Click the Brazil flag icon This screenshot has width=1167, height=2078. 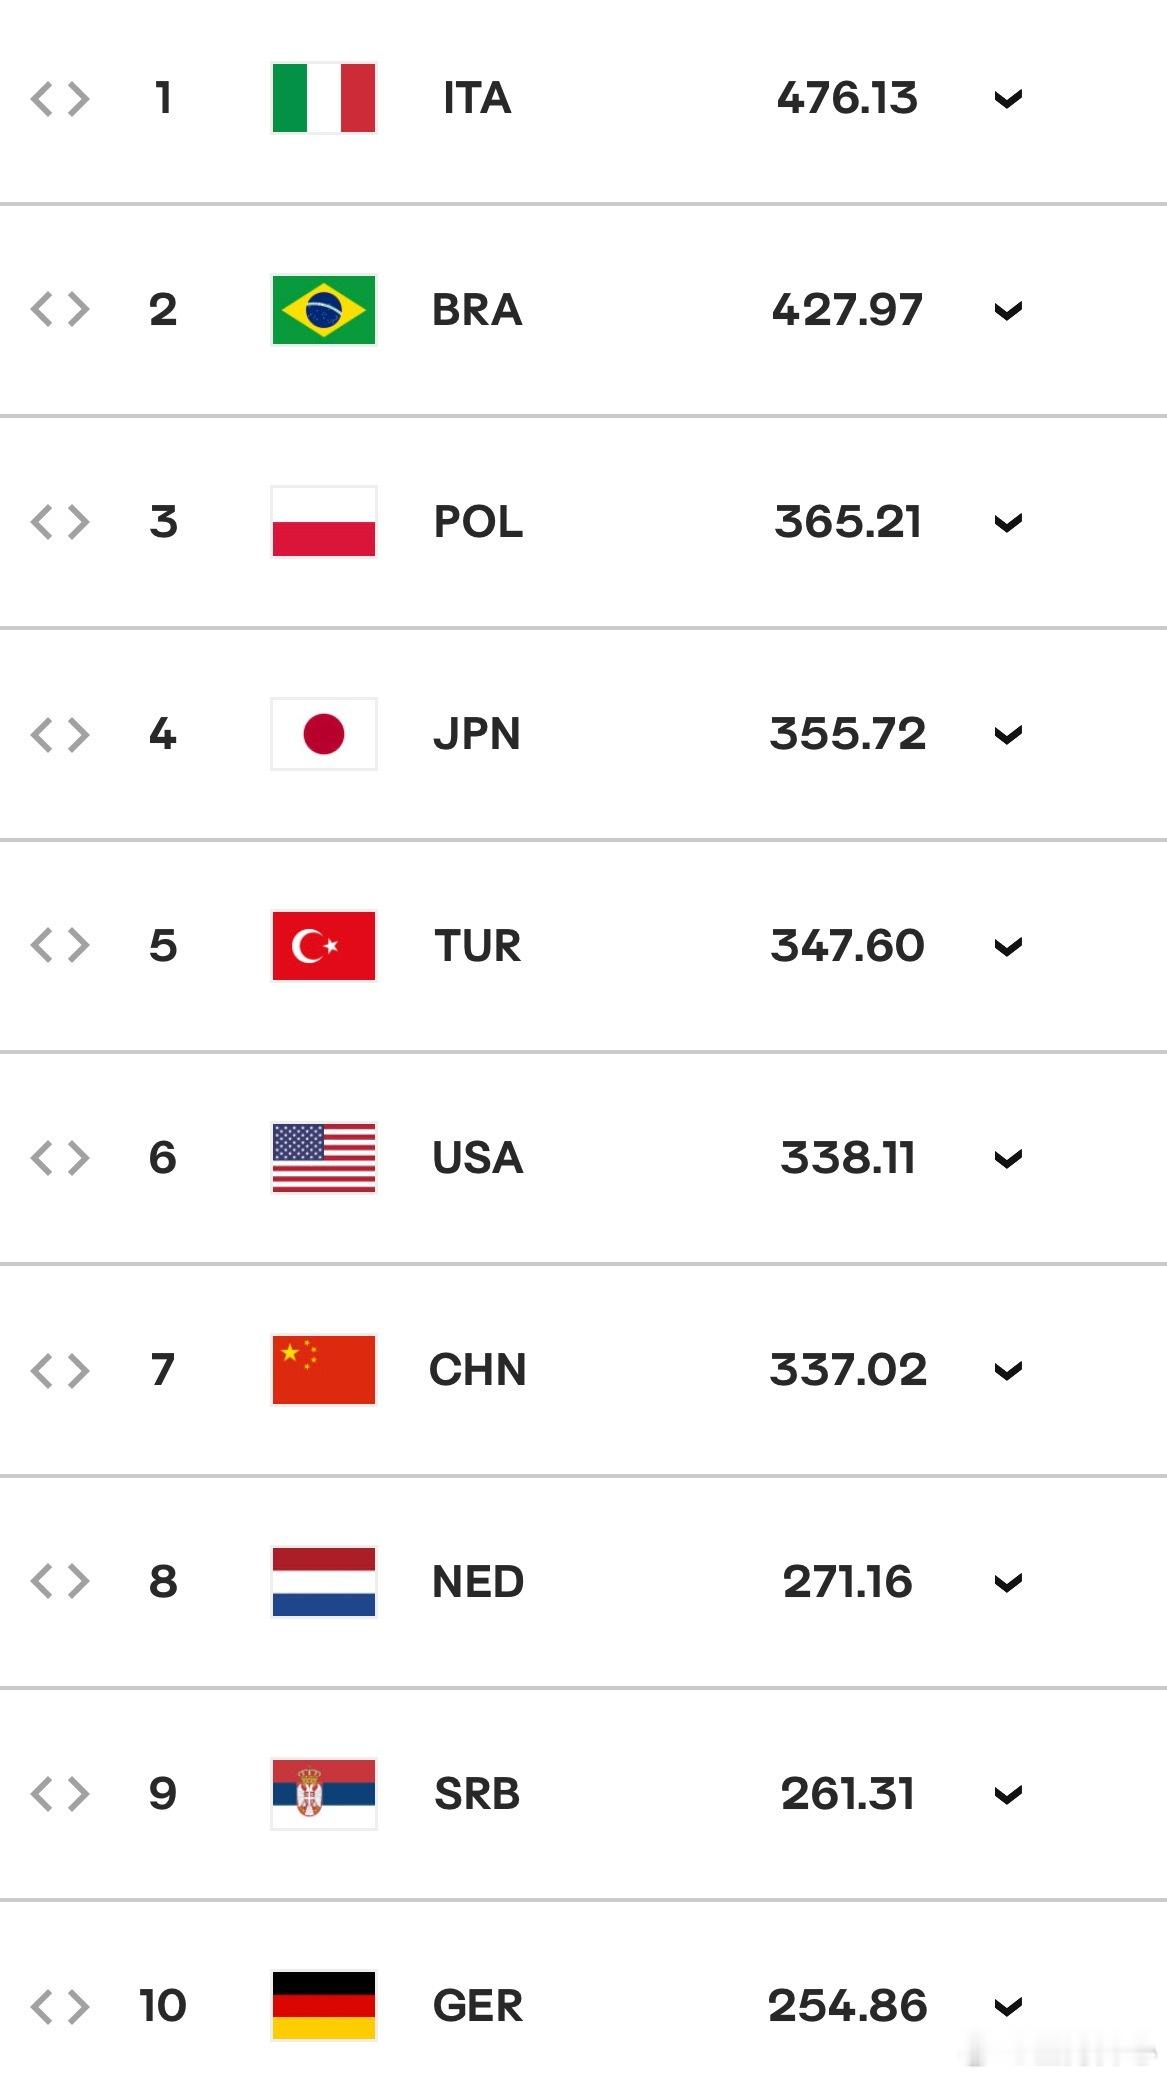click(x=324, y=310)
